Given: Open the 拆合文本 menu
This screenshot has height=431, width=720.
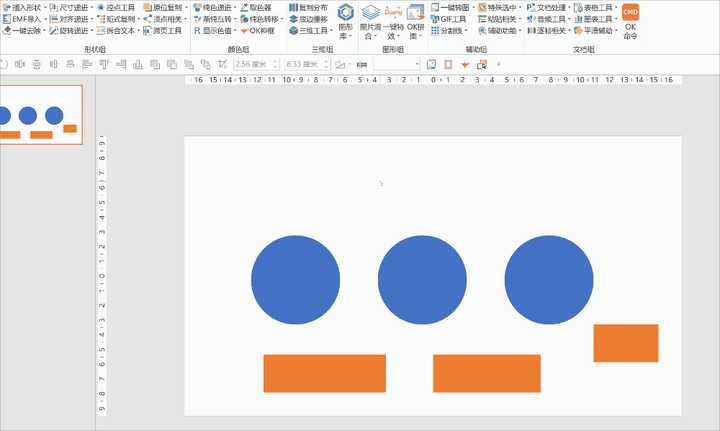Looking at the screenshot, I should 118,31.
